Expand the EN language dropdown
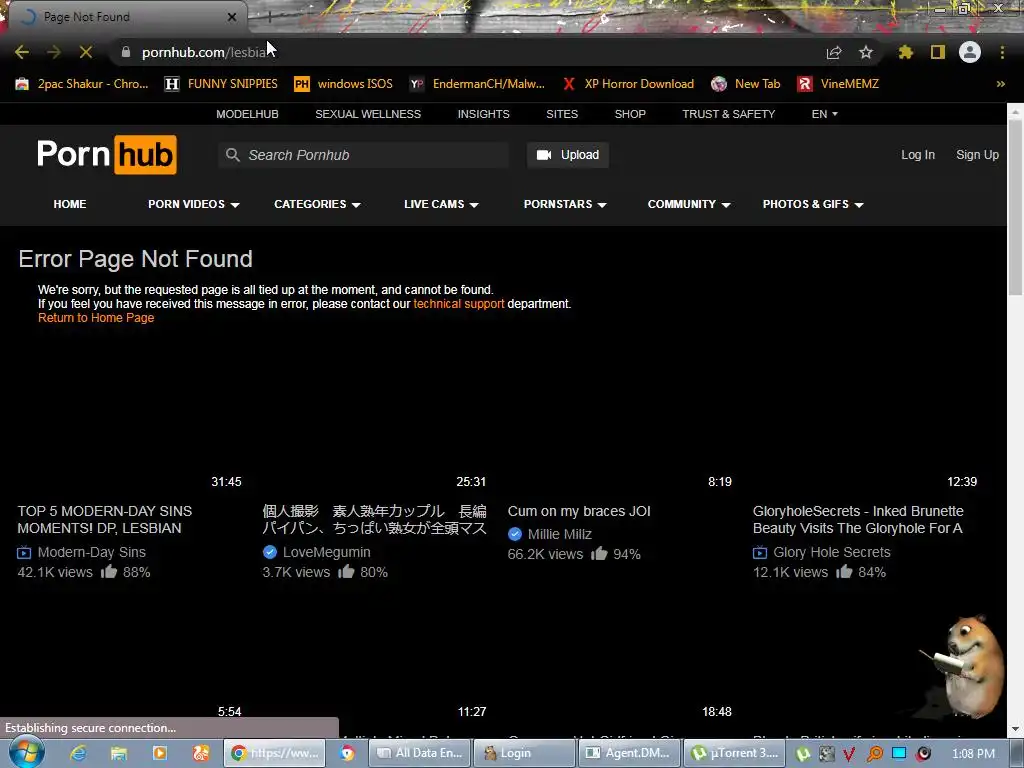Image resolution: width=1024 pixels, height=768 pixels. pyautogui.click(x=824, y=114)
